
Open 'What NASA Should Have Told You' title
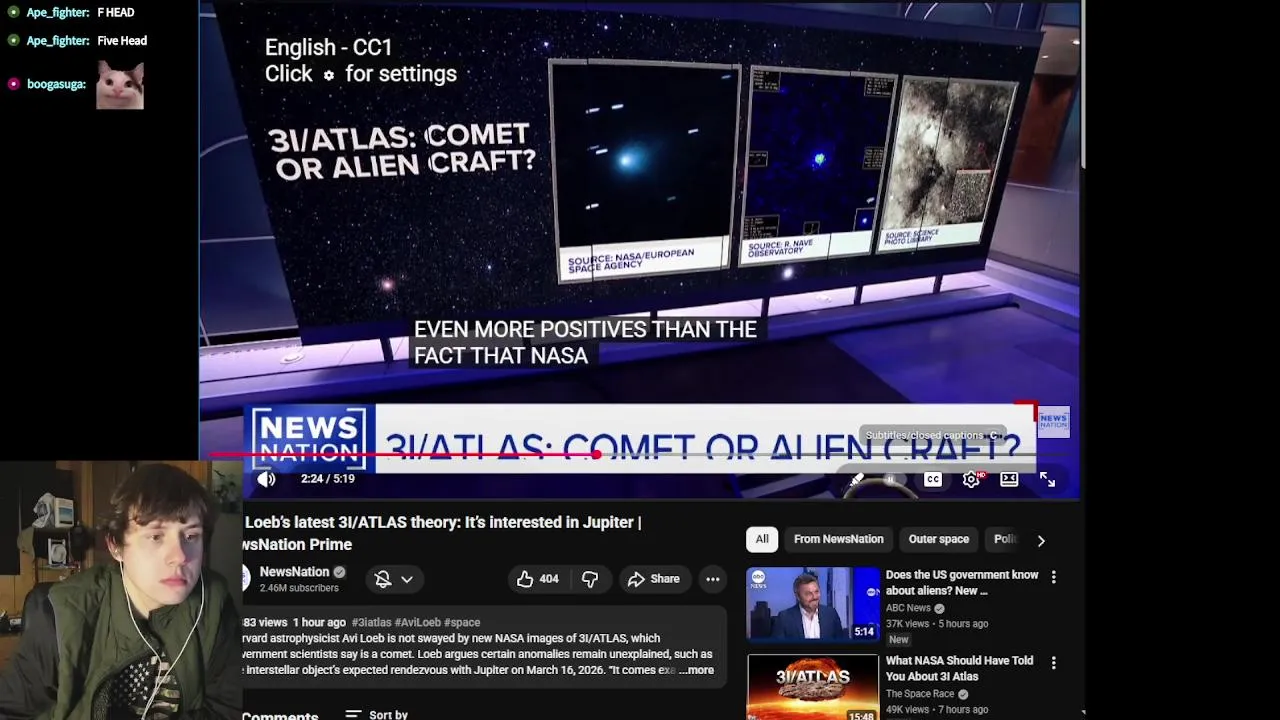[959, 668]
